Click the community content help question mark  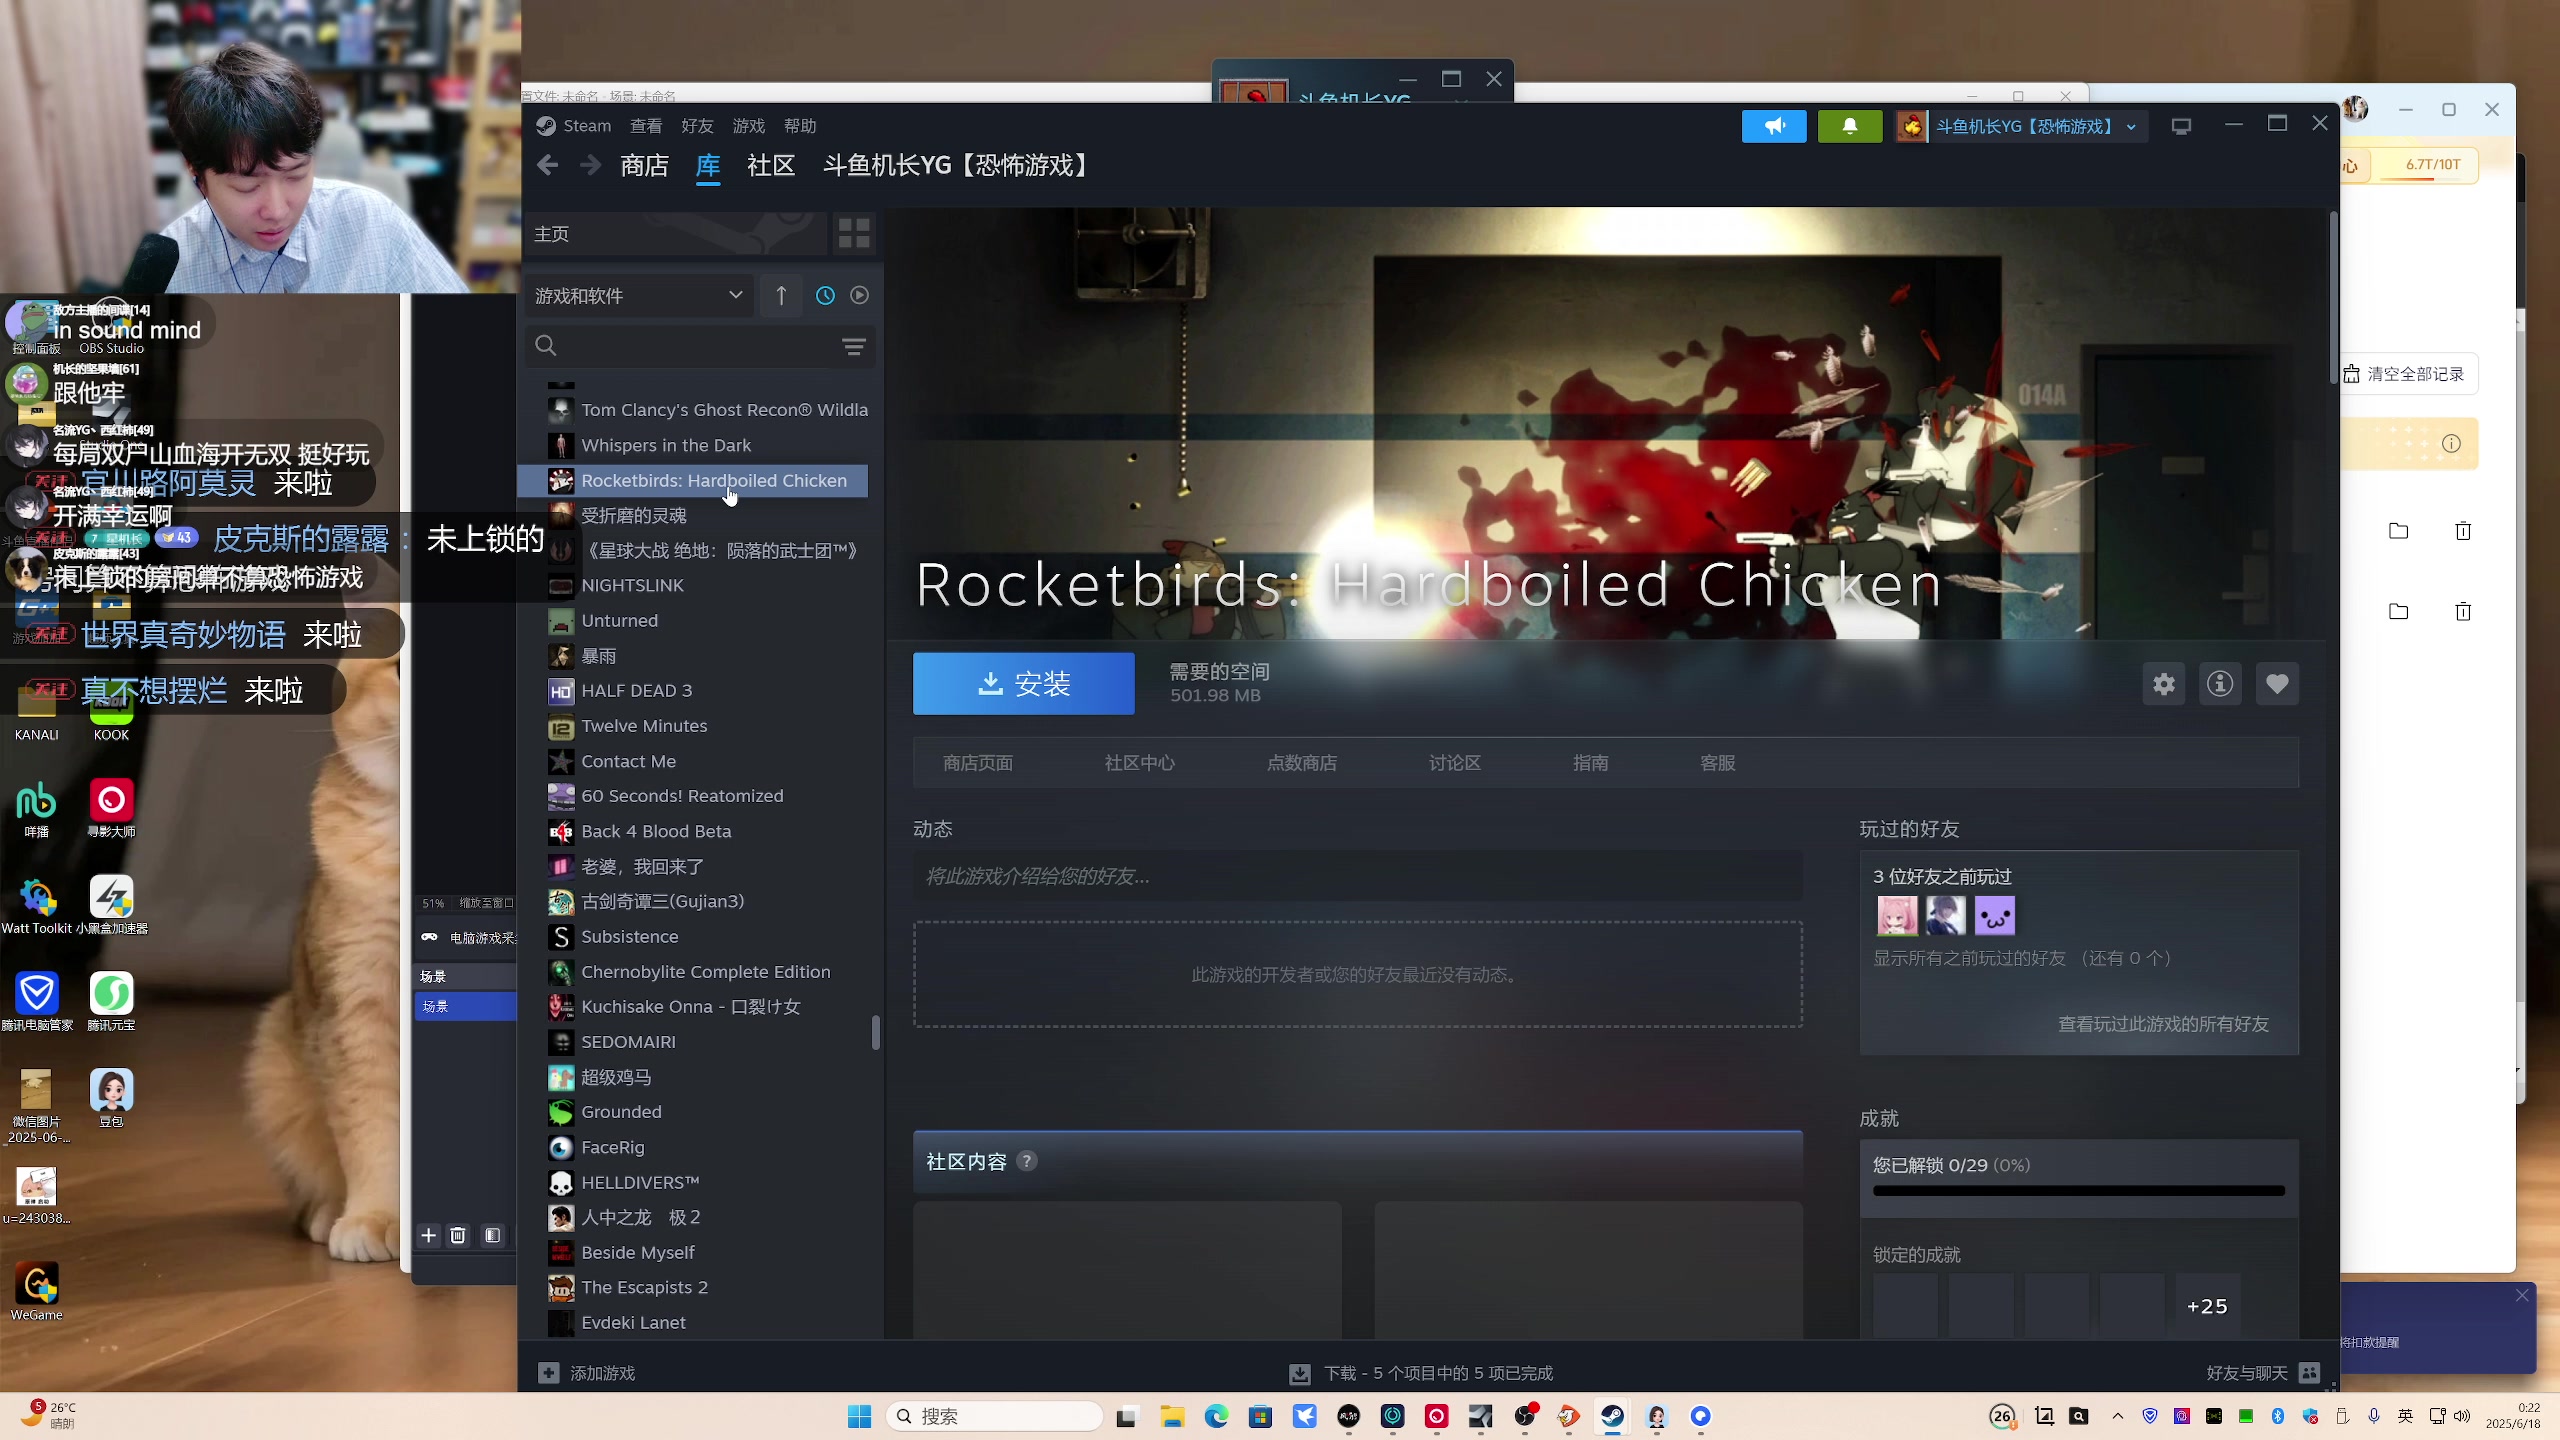(1027, 1161)
